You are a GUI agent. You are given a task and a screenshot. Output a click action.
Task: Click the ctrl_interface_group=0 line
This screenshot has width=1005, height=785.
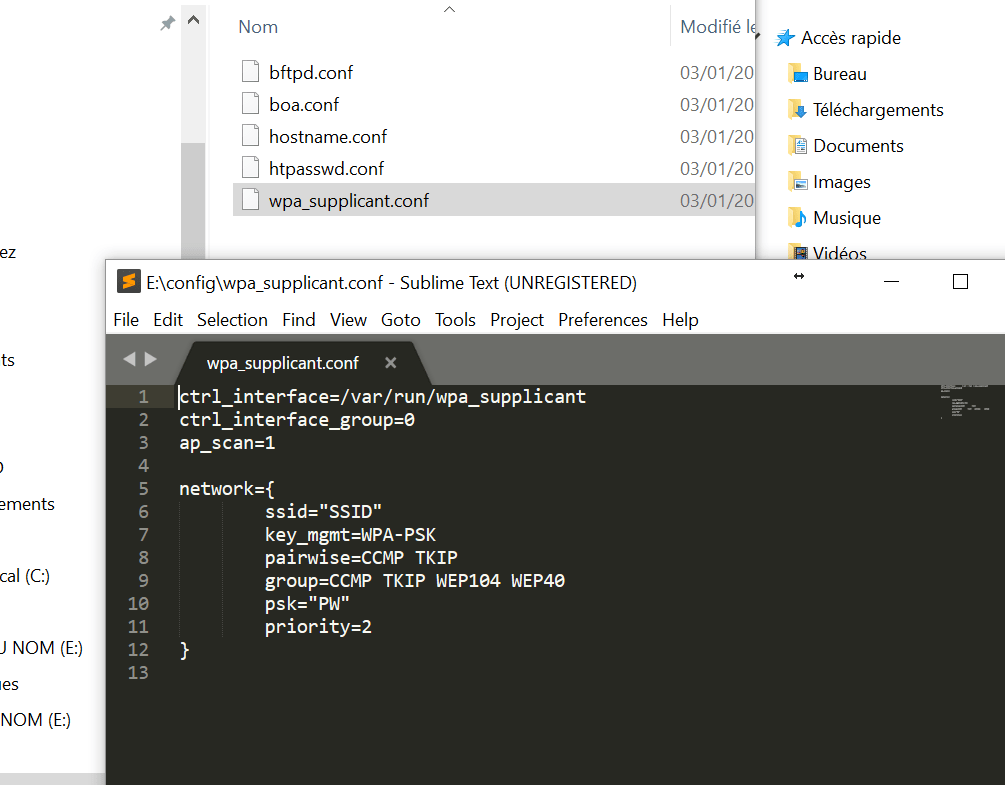[297, 420]
